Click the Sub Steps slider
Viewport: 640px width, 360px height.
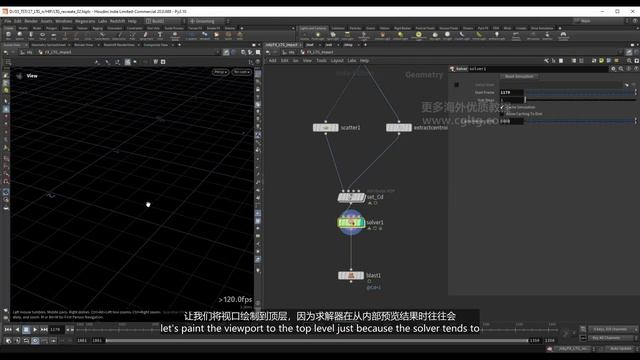tap(580, 100)
